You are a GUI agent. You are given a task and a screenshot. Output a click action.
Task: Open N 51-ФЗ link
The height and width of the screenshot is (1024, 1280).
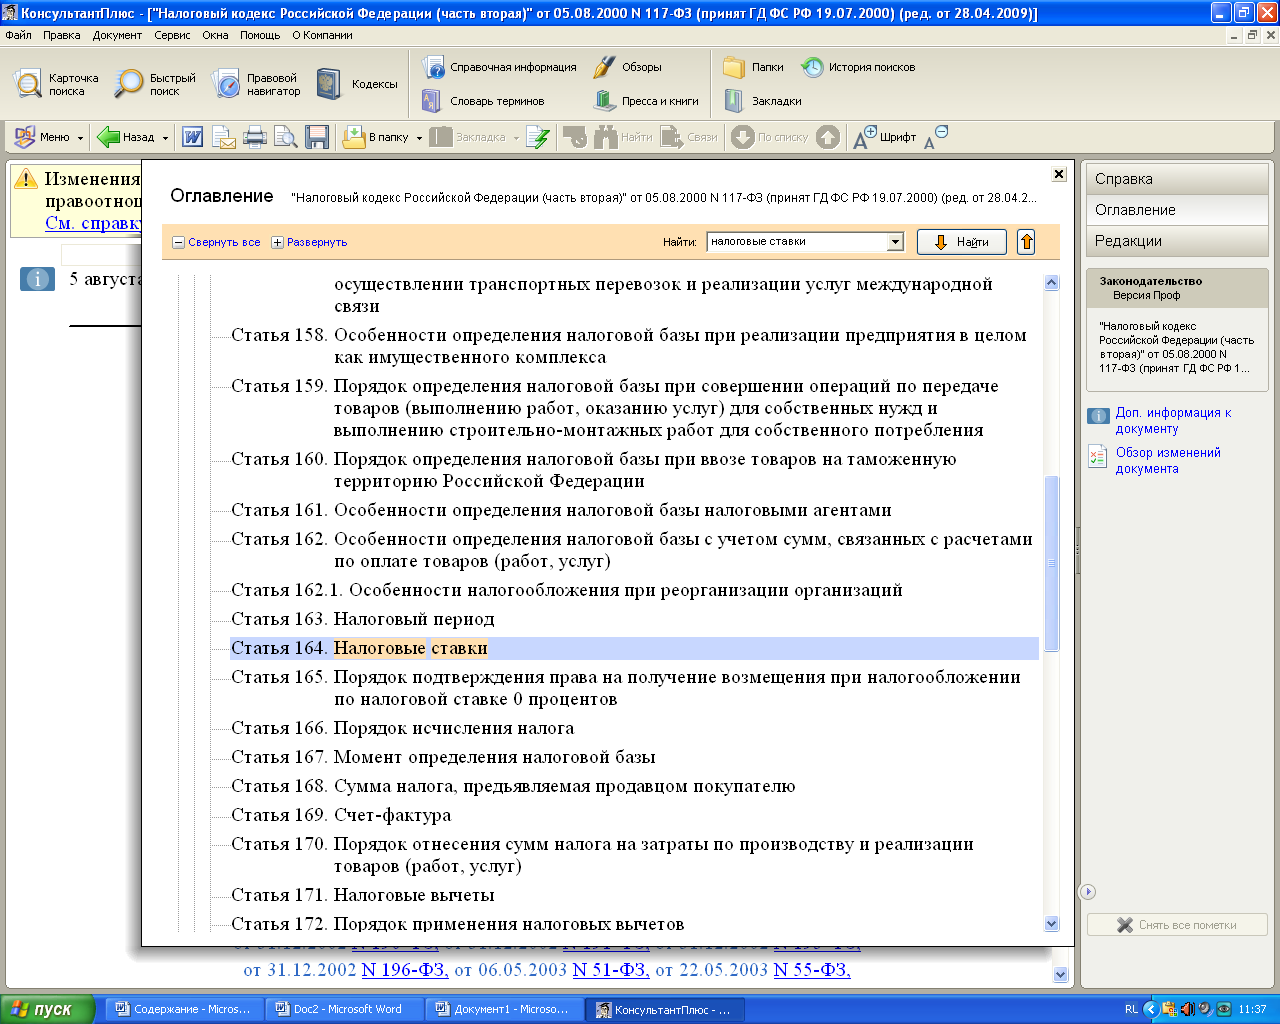click(x=611, y=970)
